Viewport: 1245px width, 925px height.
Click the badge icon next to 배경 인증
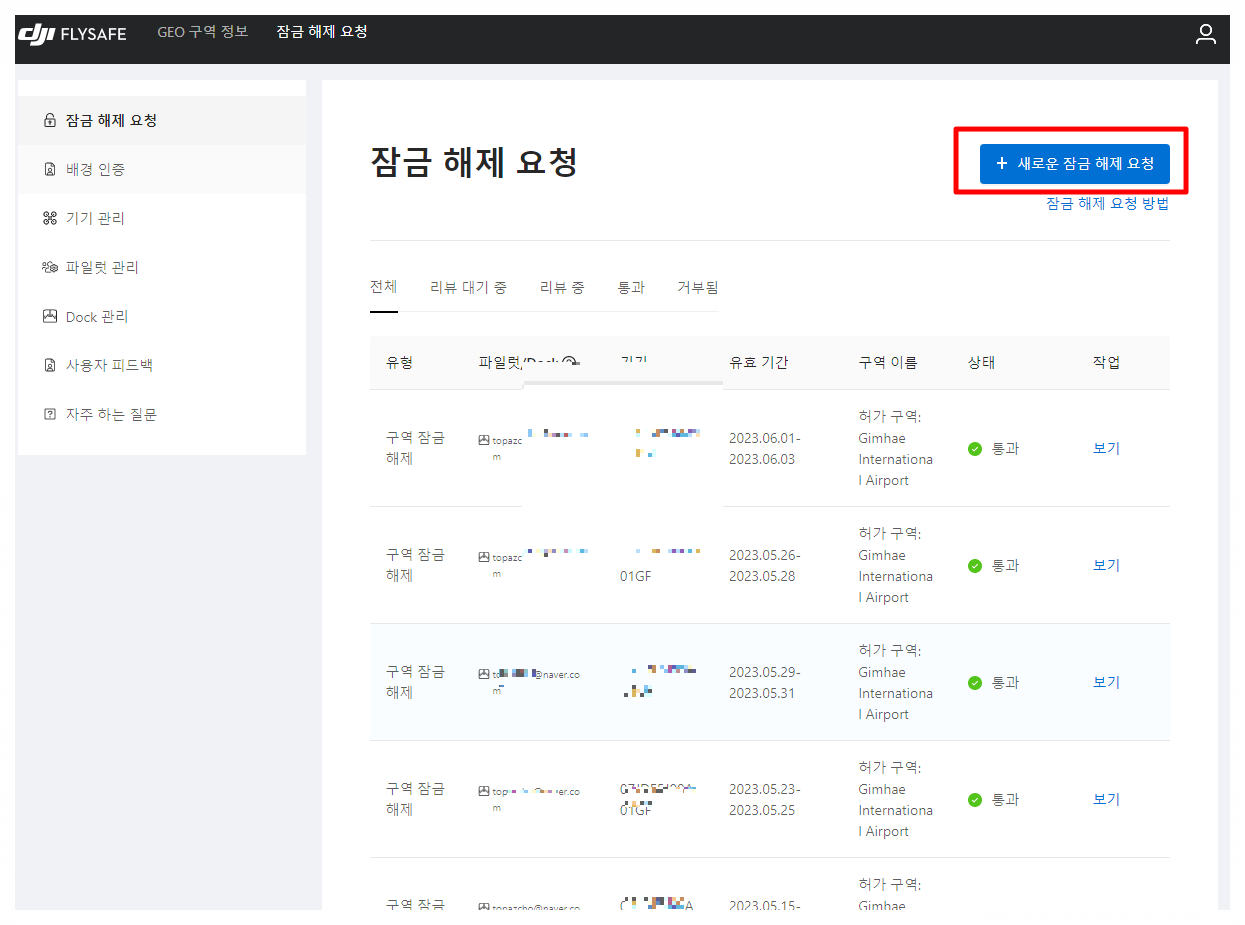click(x=50, y=170)
